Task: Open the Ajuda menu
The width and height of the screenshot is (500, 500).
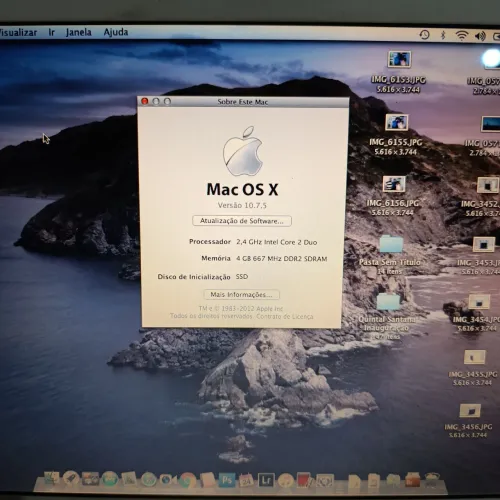Action: (x=116, y=32)
